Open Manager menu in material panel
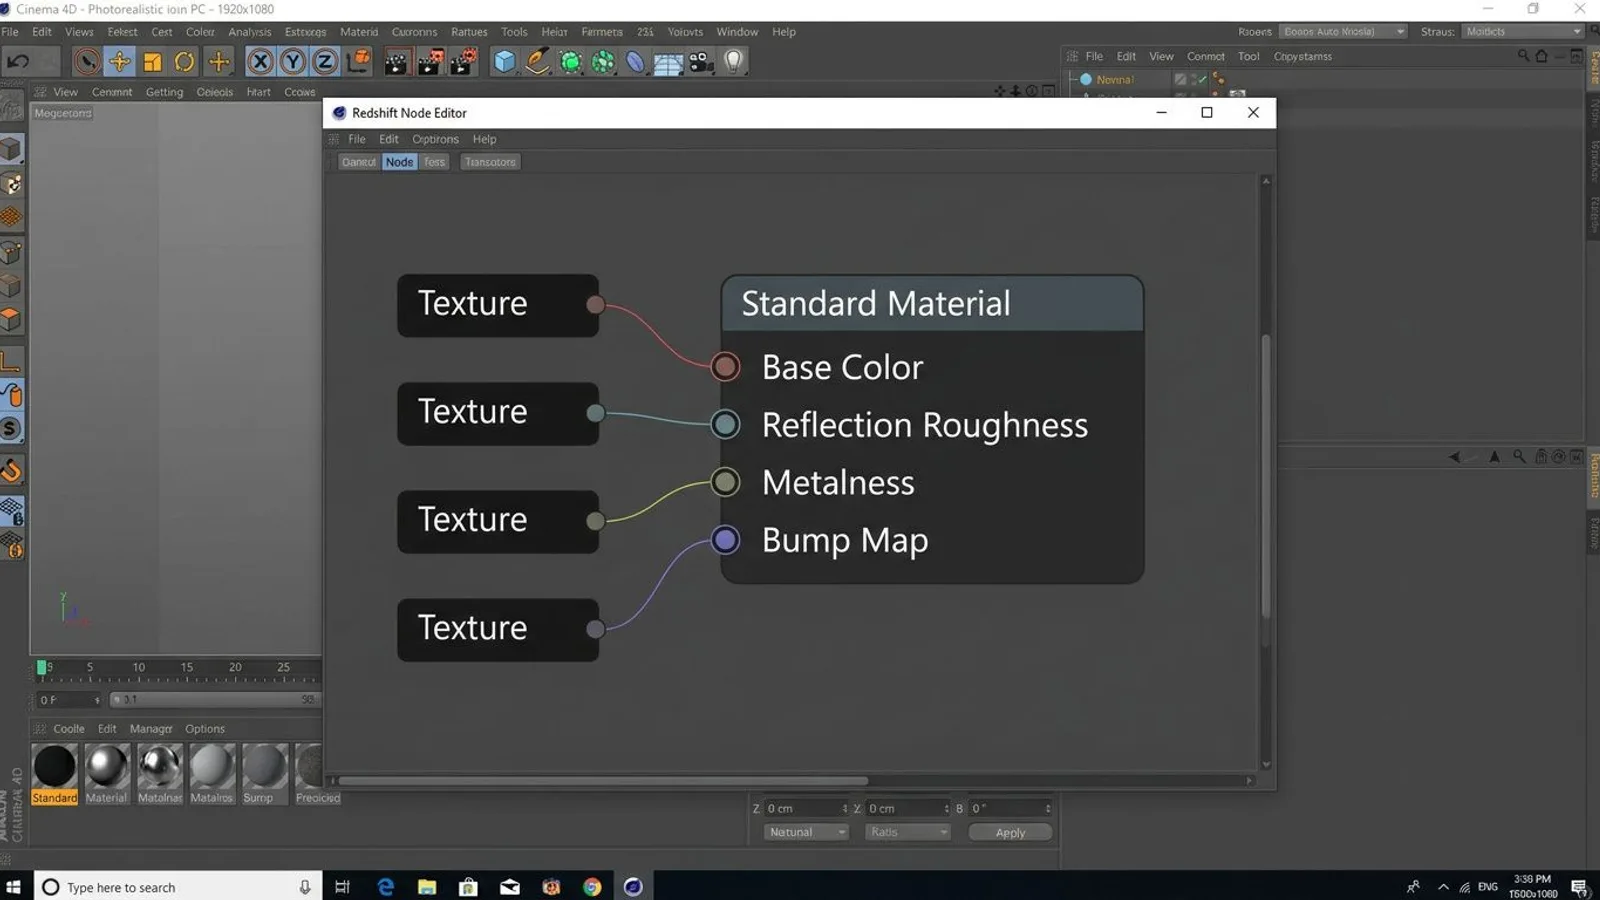Screen dimensions: 1600x900 (151, 729)
